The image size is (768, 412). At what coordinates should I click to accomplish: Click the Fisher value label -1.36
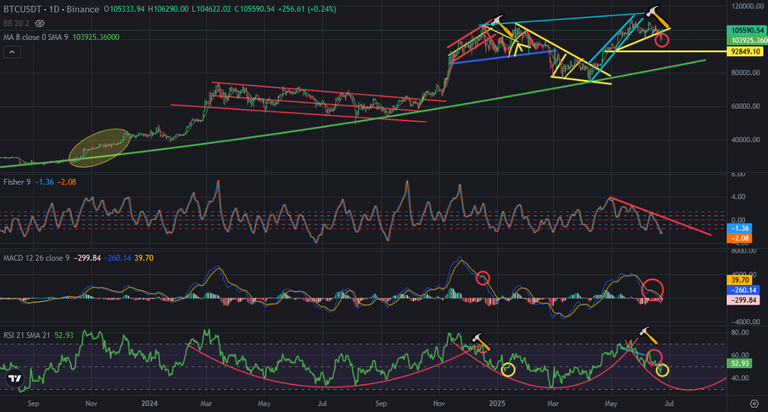(740, 228)
